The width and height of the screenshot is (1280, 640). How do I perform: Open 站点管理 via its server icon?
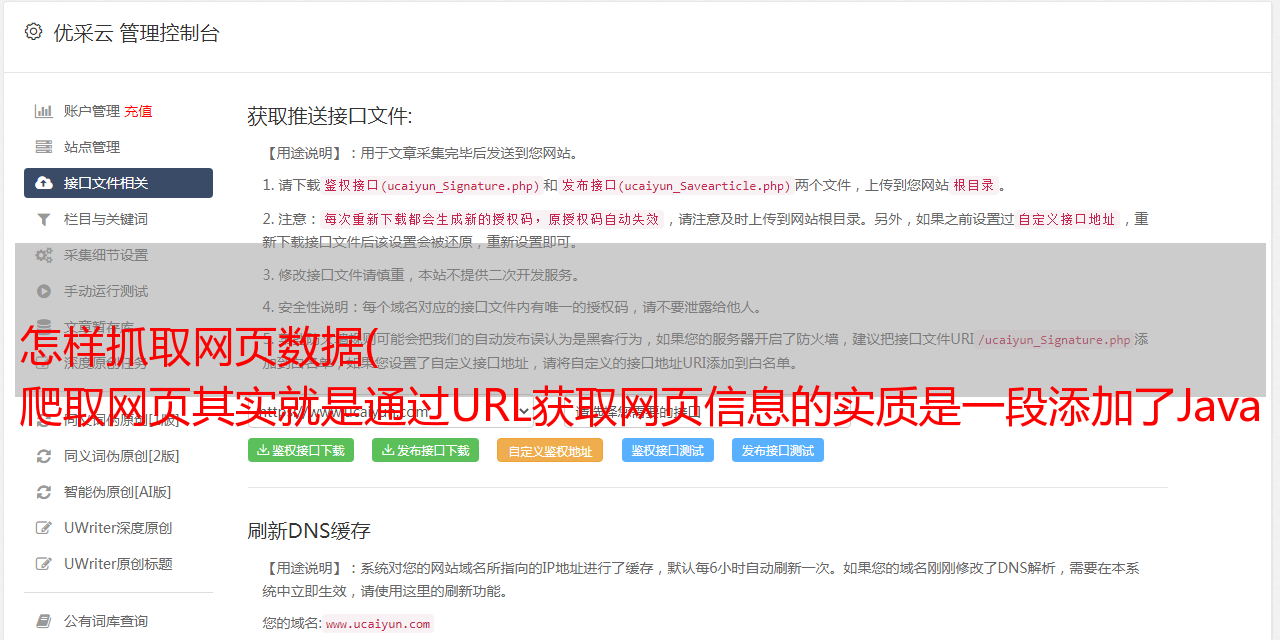[x=44, y=147]
